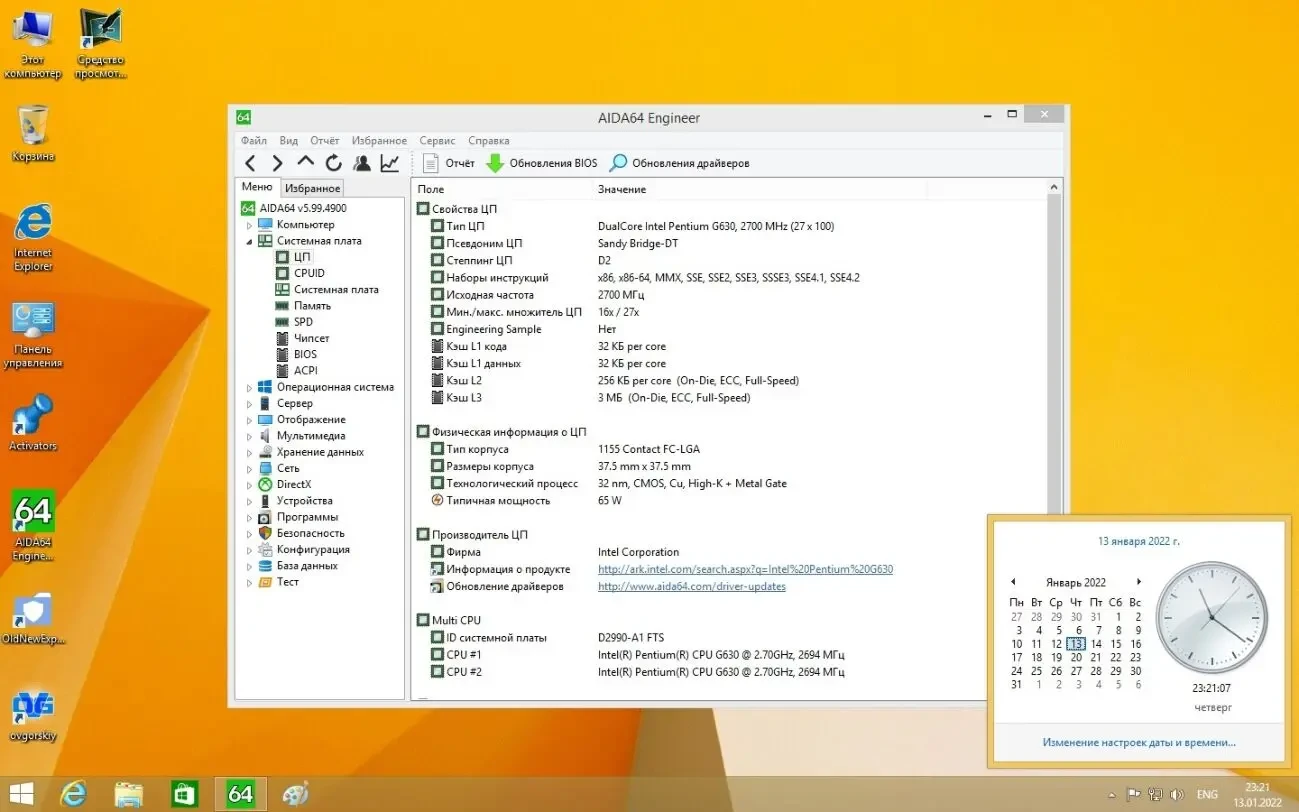This screenshot has height=812, width=1299.
Task: Select January 13 on the calendar
Action: [1075, 643]
